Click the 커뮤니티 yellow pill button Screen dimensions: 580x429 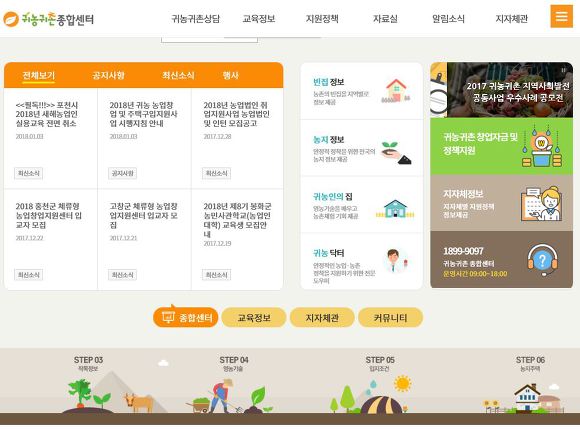[x=390, y=318]
